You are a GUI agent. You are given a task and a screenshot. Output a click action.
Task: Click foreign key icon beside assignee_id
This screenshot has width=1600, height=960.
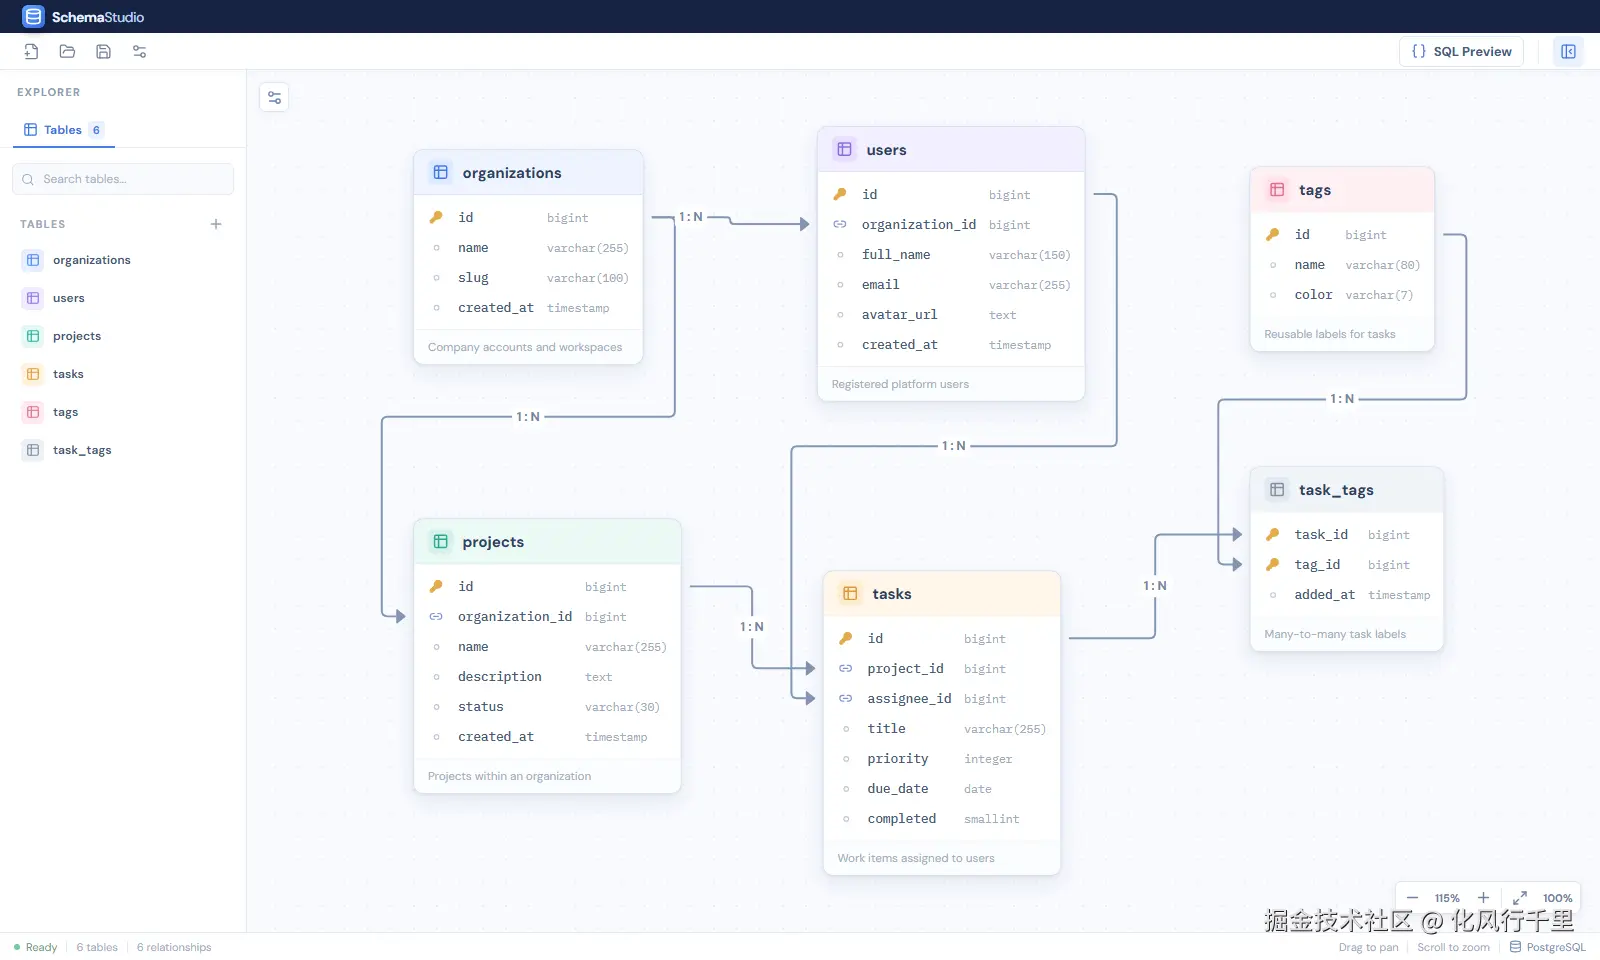tap(845, 698)
